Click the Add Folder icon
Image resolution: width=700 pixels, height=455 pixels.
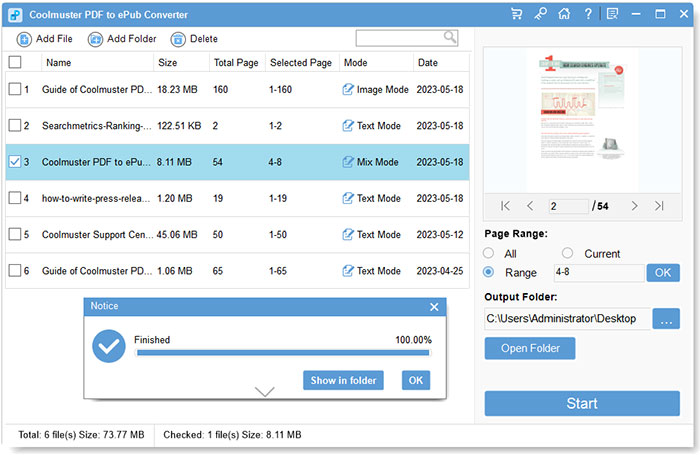[95, 39]
